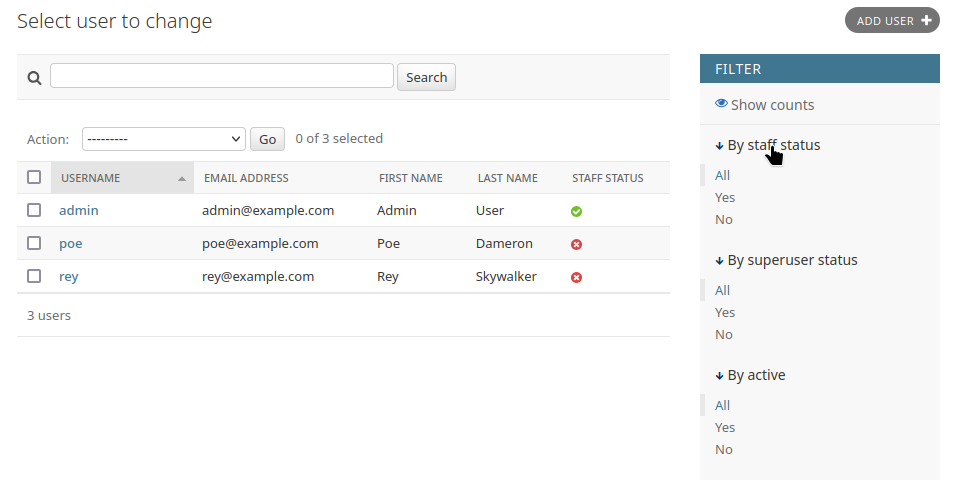Click rey's red staff status icon
Image resolution: width=954 pixels, height=489 pixels.
pyautogui.click(x=576, y=277)
